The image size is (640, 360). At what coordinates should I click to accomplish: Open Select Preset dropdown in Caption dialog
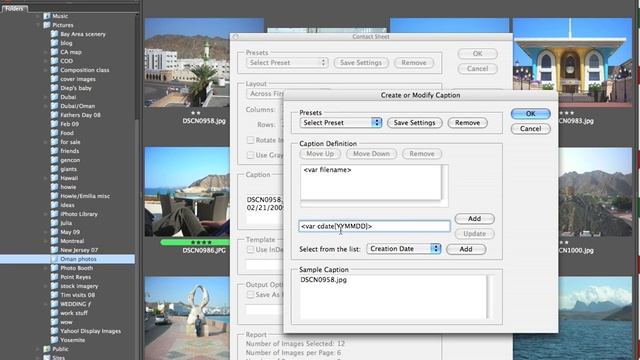click(x=340, y=122)
